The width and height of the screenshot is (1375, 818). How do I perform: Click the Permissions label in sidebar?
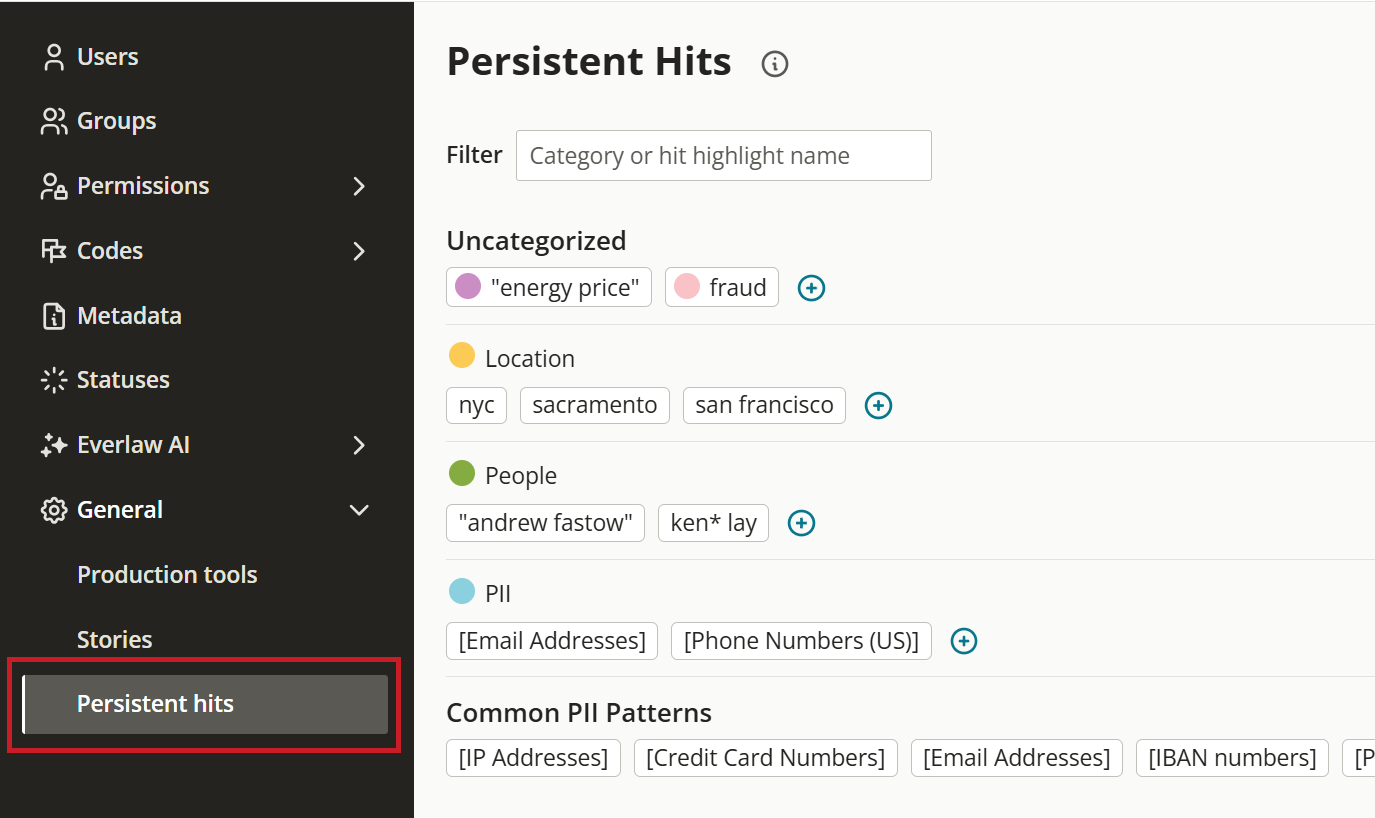point(143,186)
